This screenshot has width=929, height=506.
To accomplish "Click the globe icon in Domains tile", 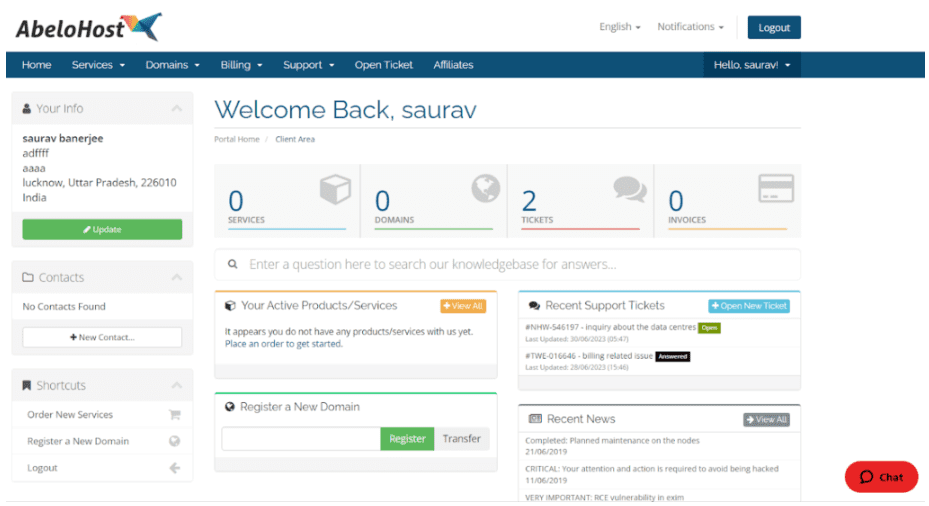I will tap(486, 188).
